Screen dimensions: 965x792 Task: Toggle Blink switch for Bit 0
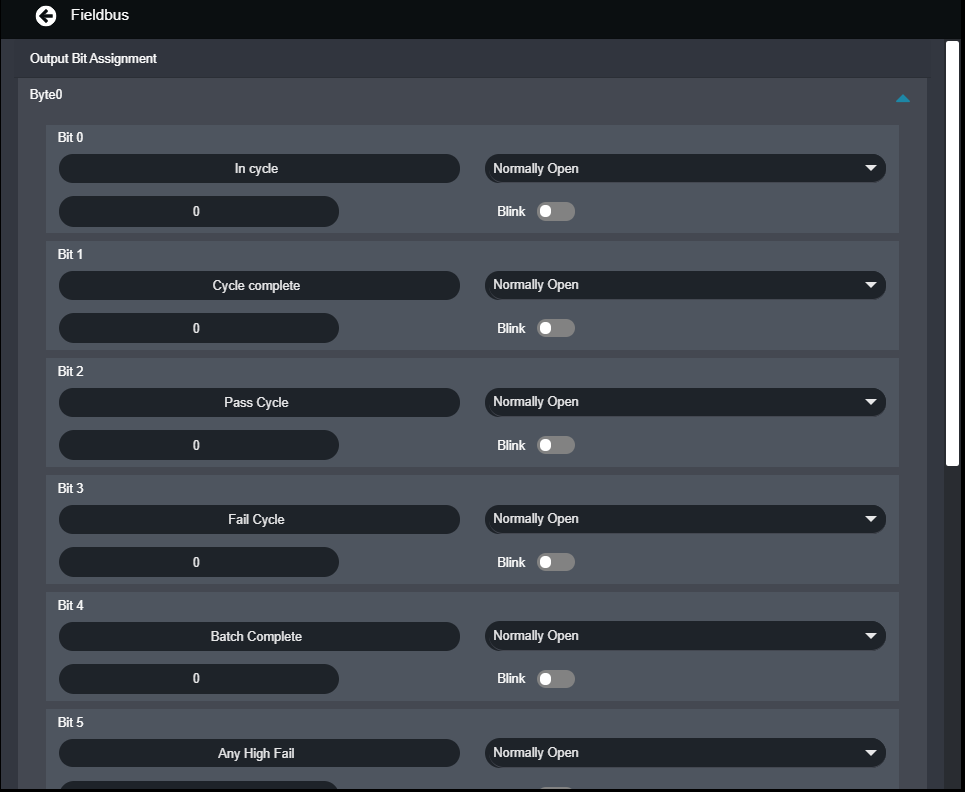pos(556,211)
